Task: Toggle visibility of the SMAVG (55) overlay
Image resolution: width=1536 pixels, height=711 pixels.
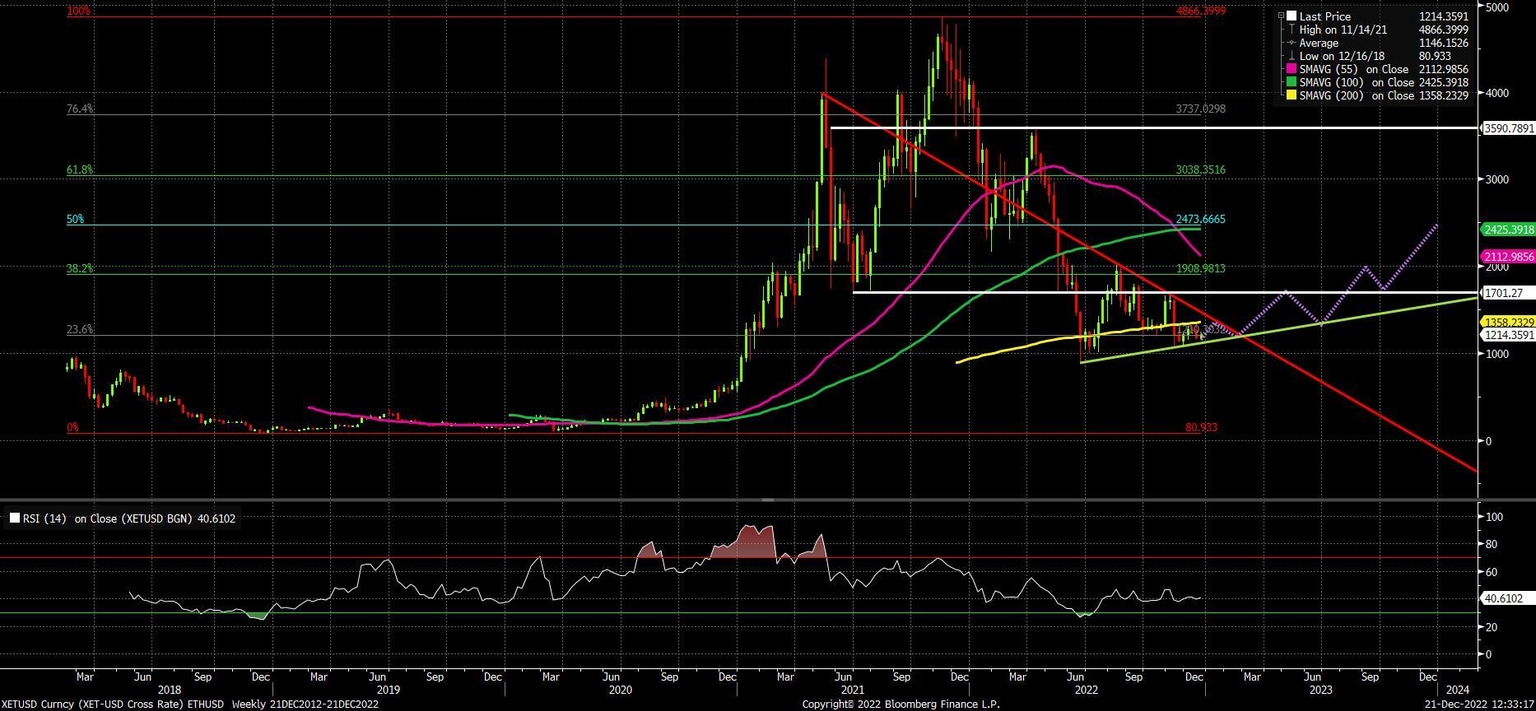Action: (1291, 69)
